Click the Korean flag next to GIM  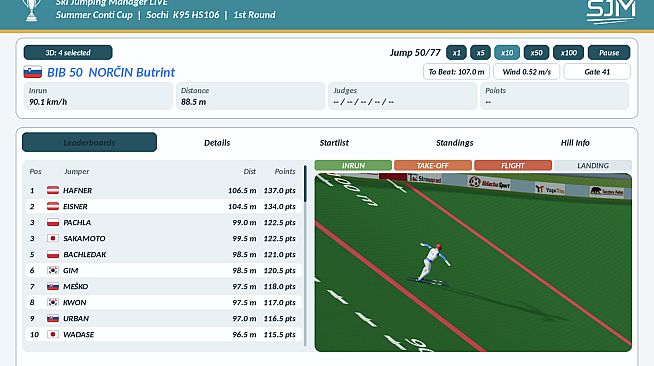click(53, 270)
